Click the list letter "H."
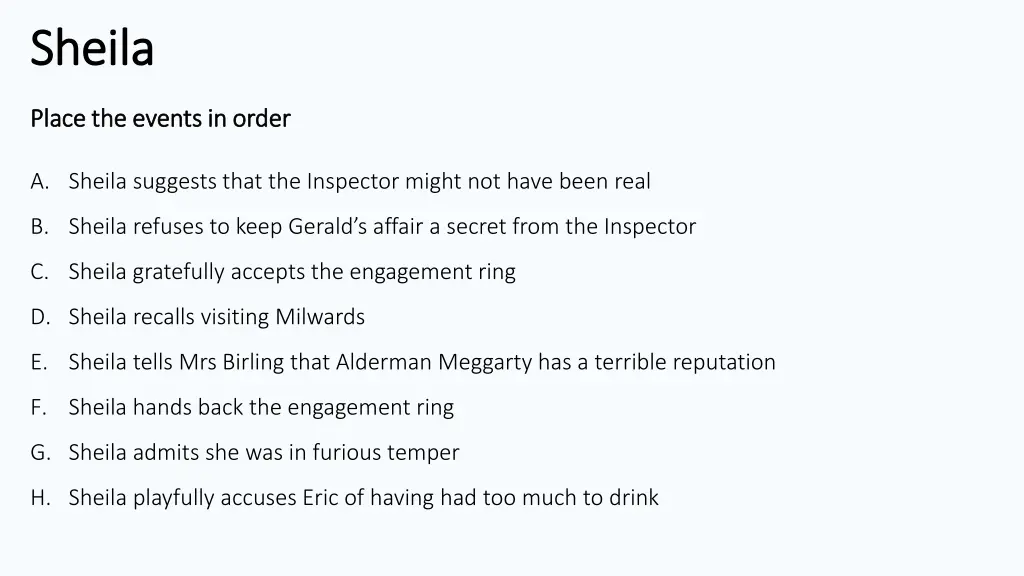Image resolution: width=1024 pixels, height=576 pixels. (40, 498)
